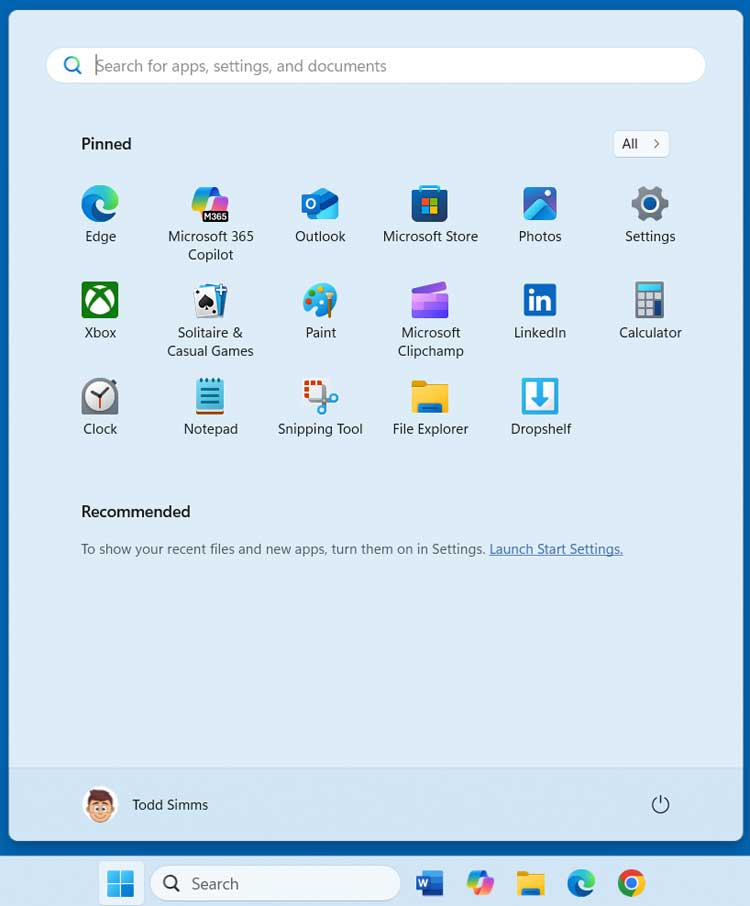Click the Pinned section heading
Image resolution: width=750 pixels, height=906 pixels.
coord(106,144)
